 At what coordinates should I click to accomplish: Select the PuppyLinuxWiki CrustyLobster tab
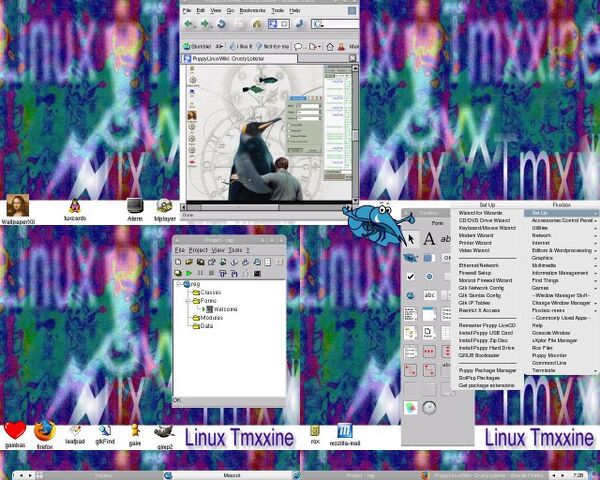pyautogui.click(x=240, y=59)
